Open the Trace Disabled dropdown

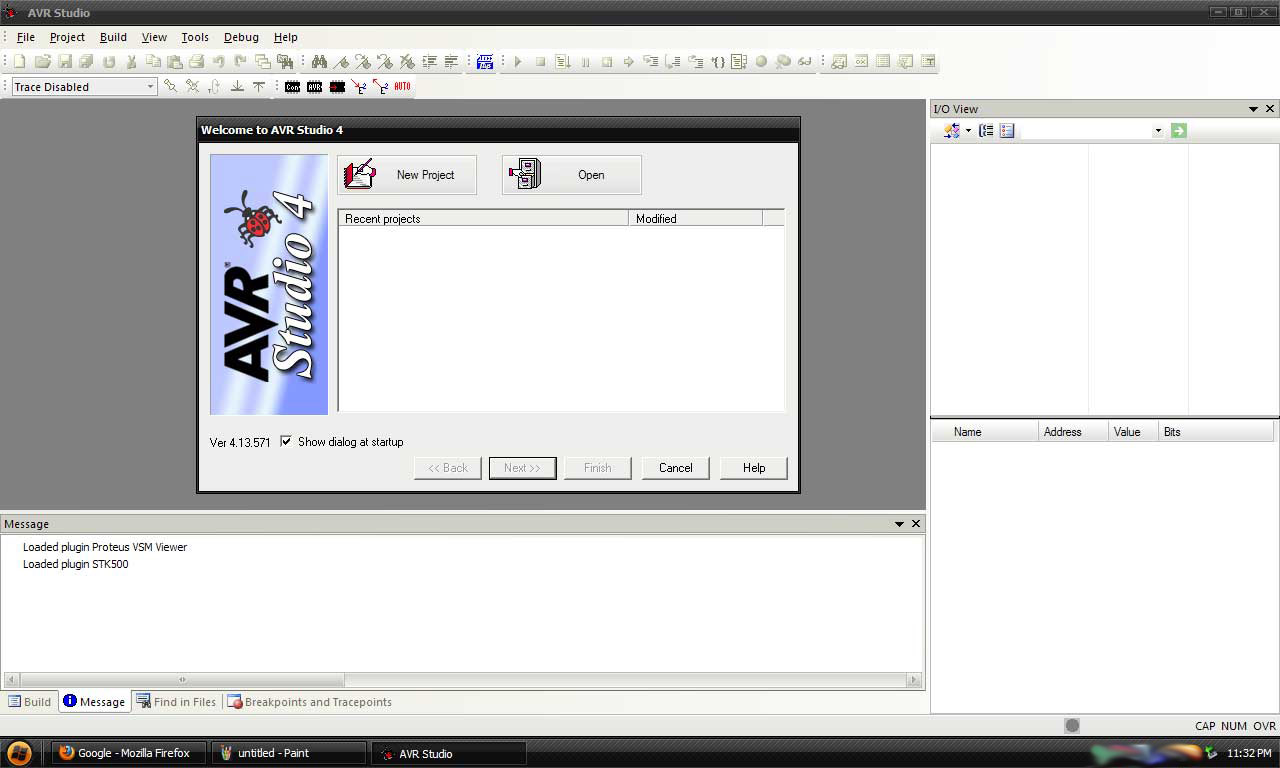151,87
